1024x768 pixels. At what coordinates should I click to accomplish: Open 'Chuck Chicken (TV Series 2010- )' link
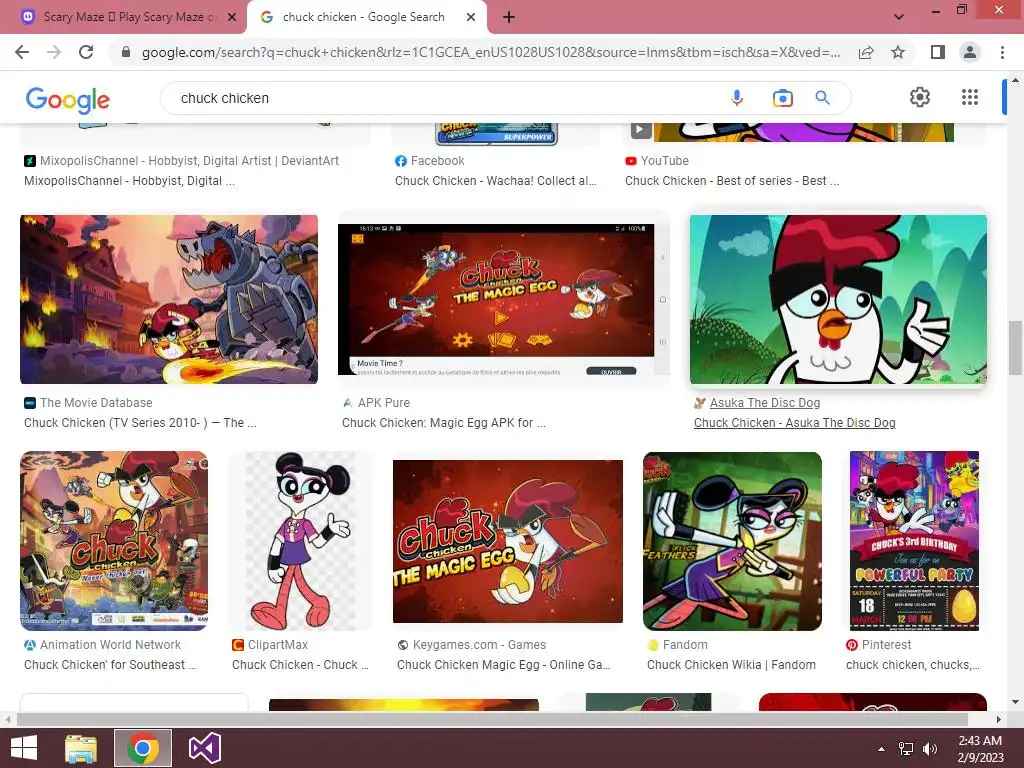pos(140,423)
